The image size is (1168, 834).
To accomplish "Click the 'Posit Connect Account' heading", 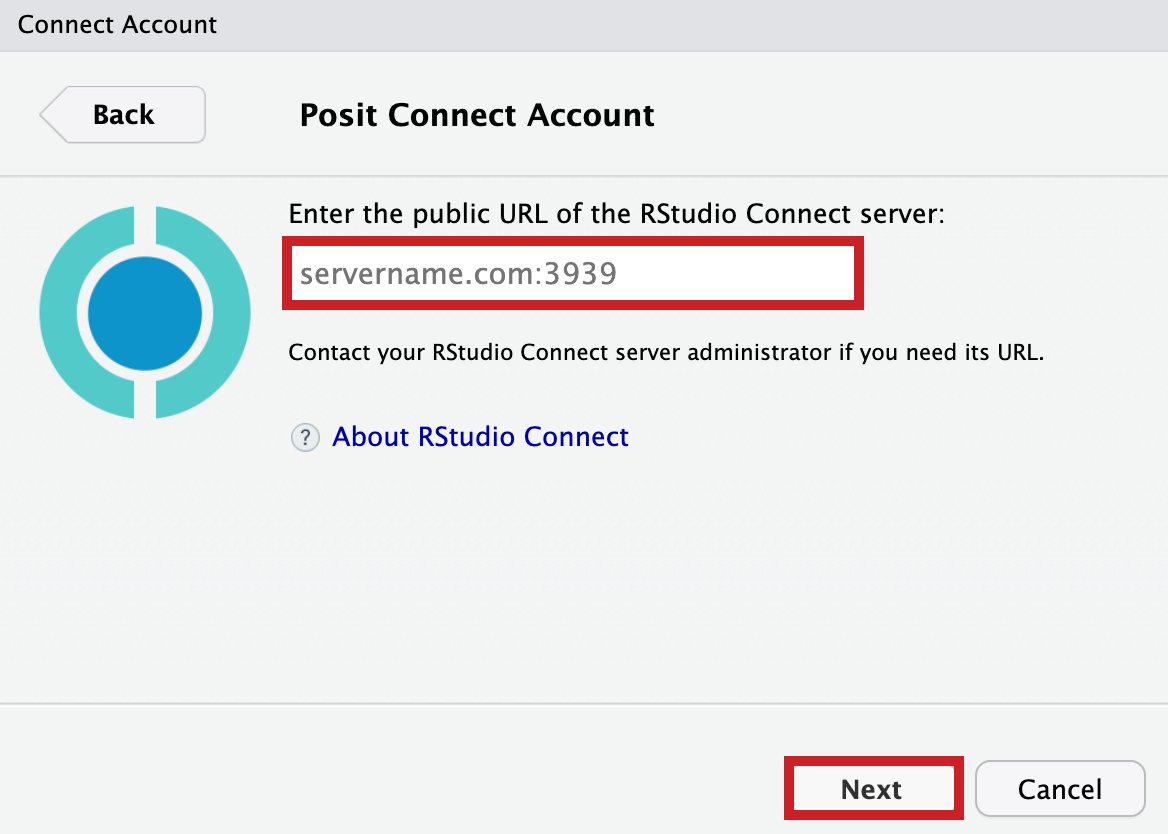I will pos(477,115).
